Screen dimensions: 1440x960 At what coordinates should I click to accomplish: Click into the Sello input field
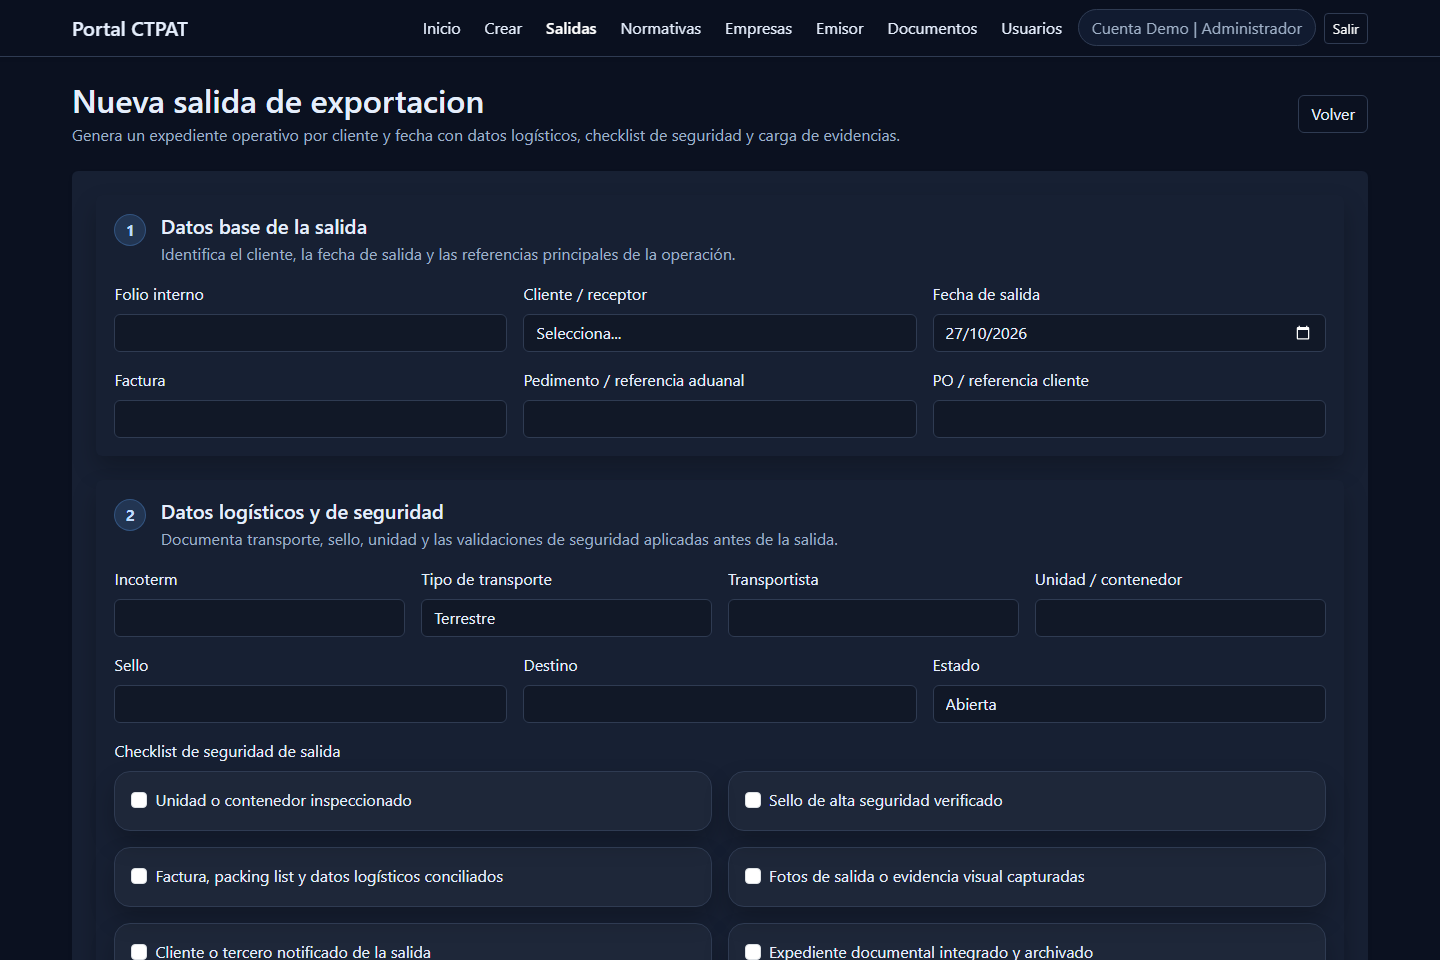[x=310, y=704]
